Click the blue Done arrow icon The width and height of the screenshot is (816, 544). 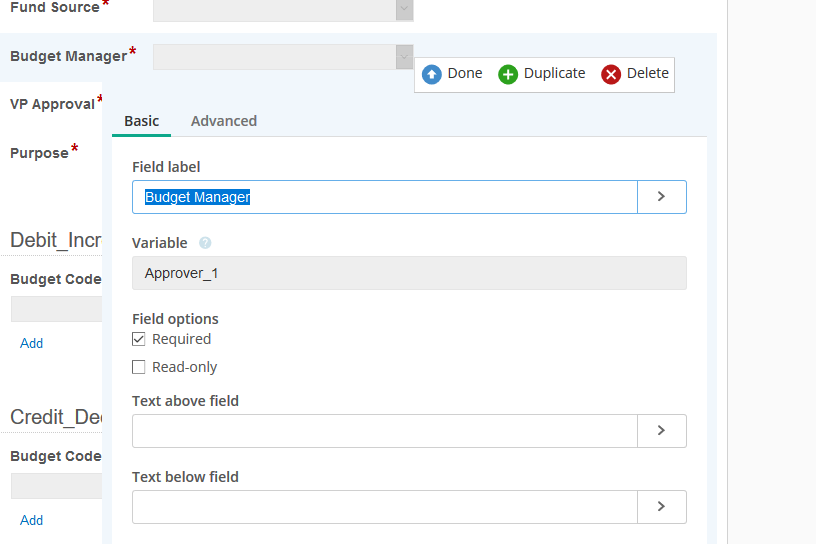tap(432, 74)
